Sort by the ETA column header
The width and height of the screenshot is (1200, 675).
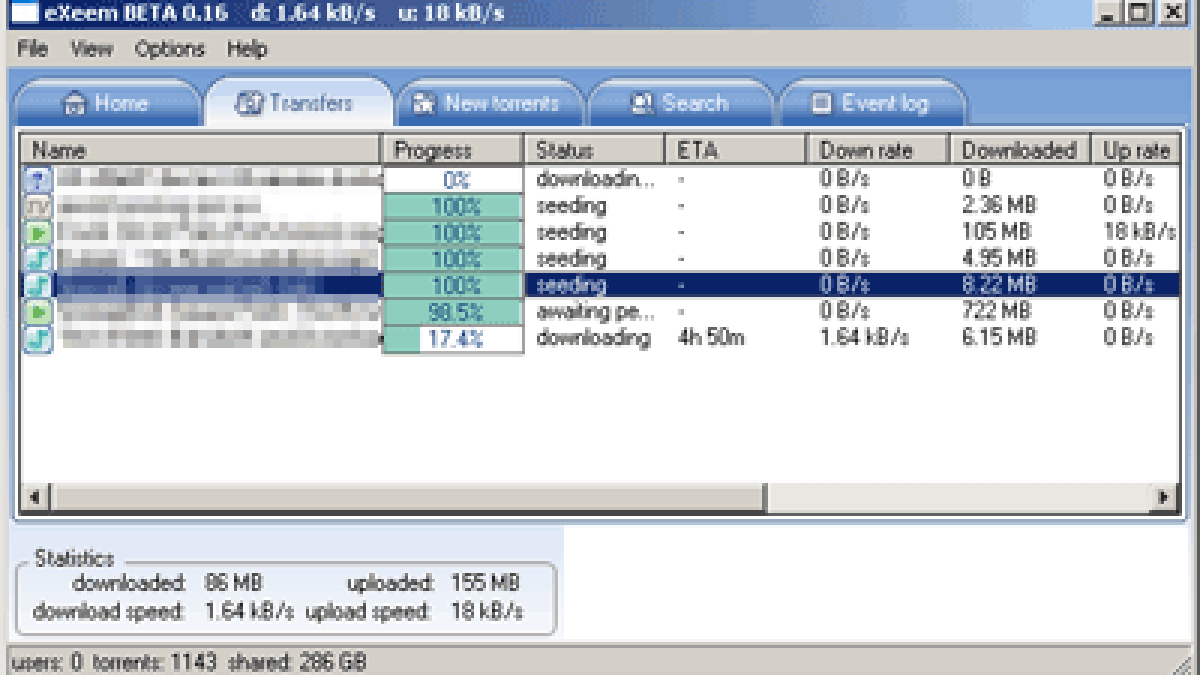click(x=736, y=150)
